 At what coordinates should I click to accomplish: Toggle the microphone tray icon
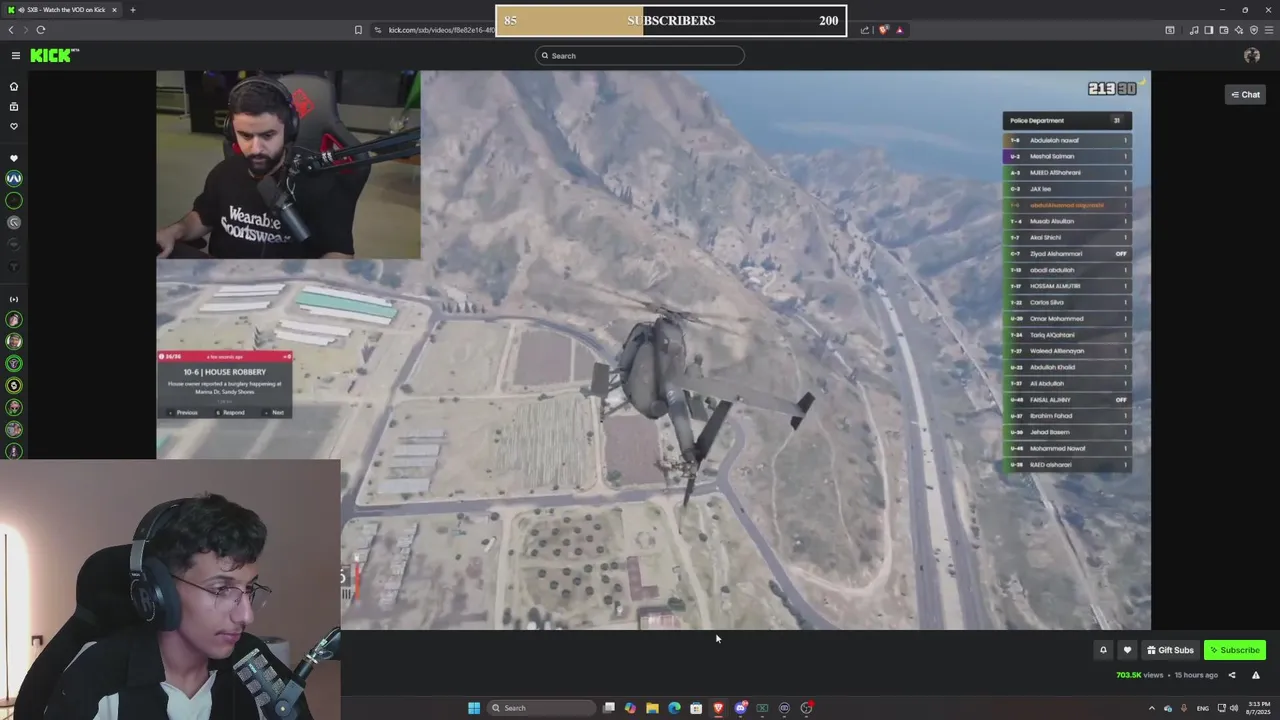click(1184, 708)
